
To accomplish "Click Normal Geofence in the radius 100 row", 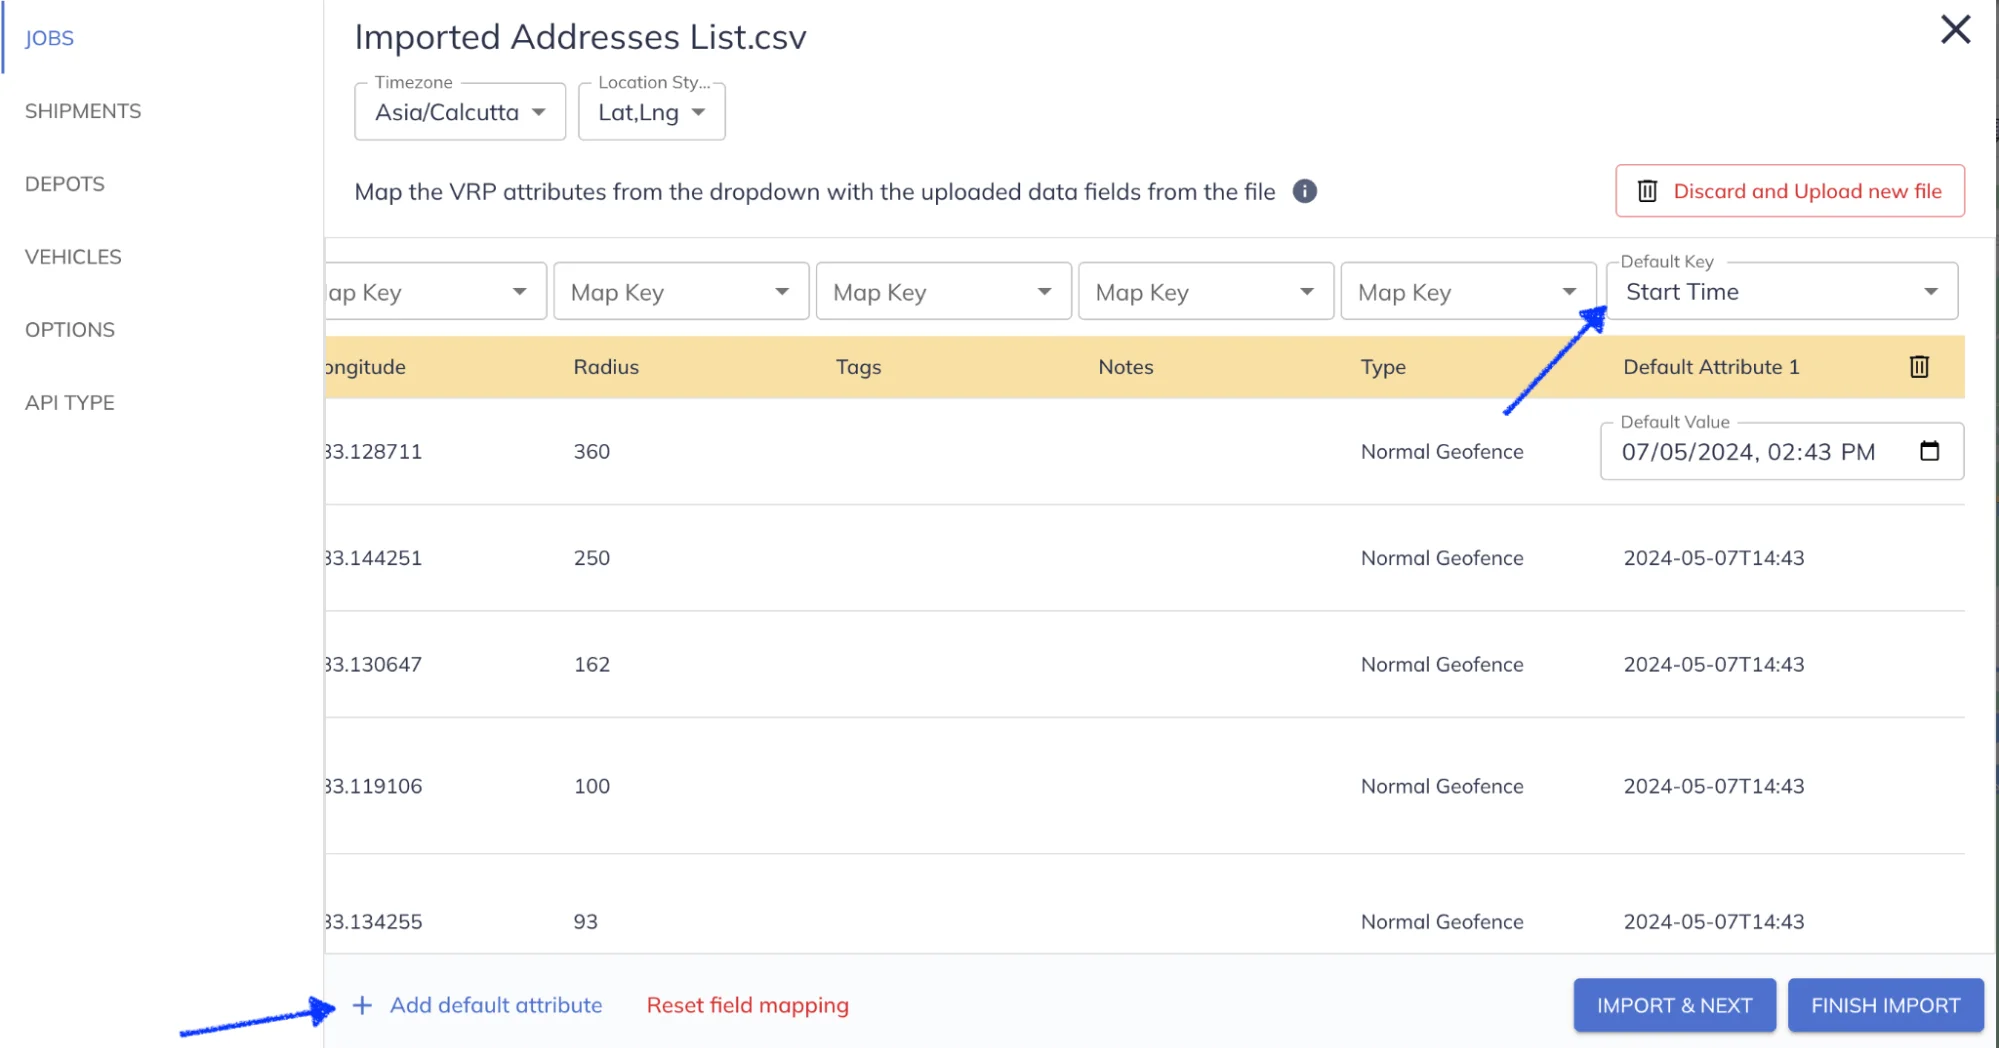I will click(x=1442, y=786).
